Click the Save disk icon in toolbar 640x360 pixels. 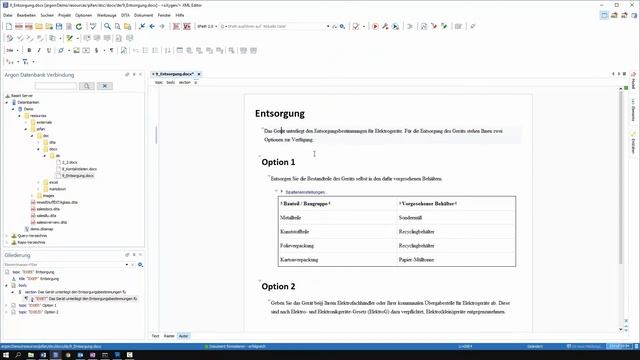(59, 27)
